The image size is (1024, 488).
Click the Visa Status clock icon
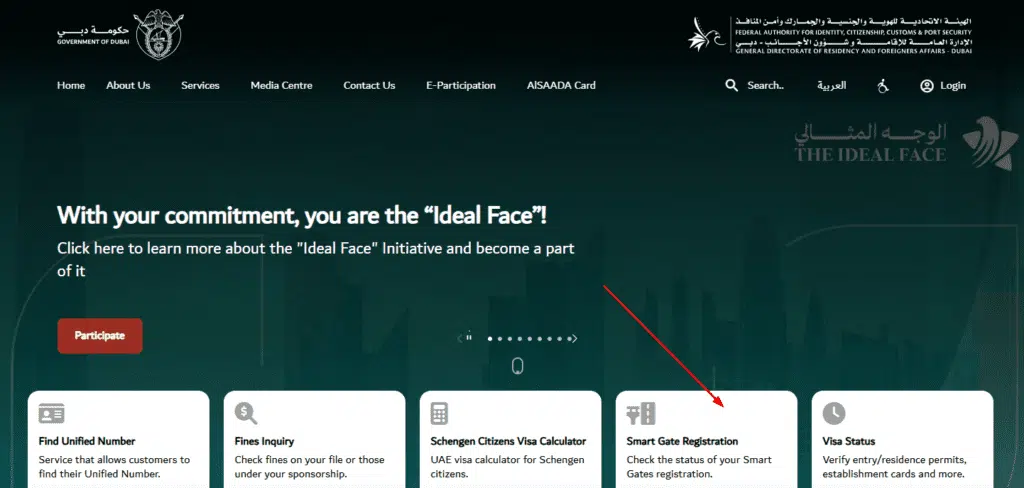point(834,414)
